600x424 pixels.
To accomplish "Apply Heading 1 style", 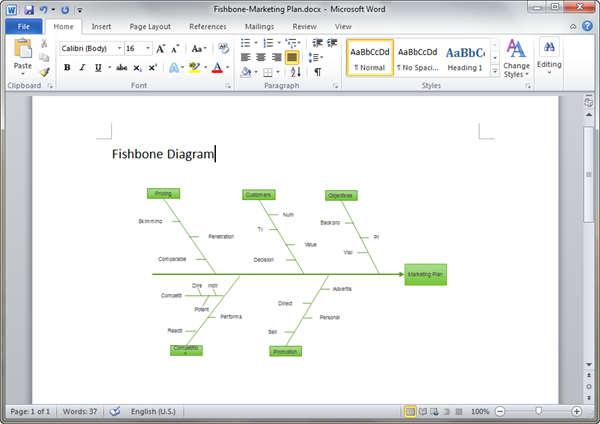I will [465, 57].
